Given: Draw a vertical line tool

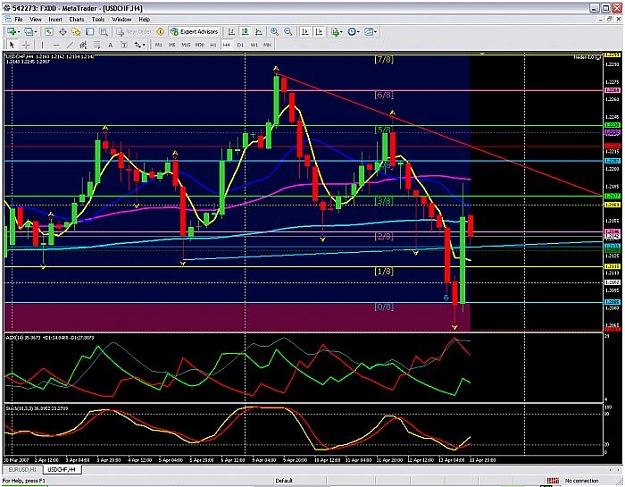Looking at the screenshot, I should point(42,45).
